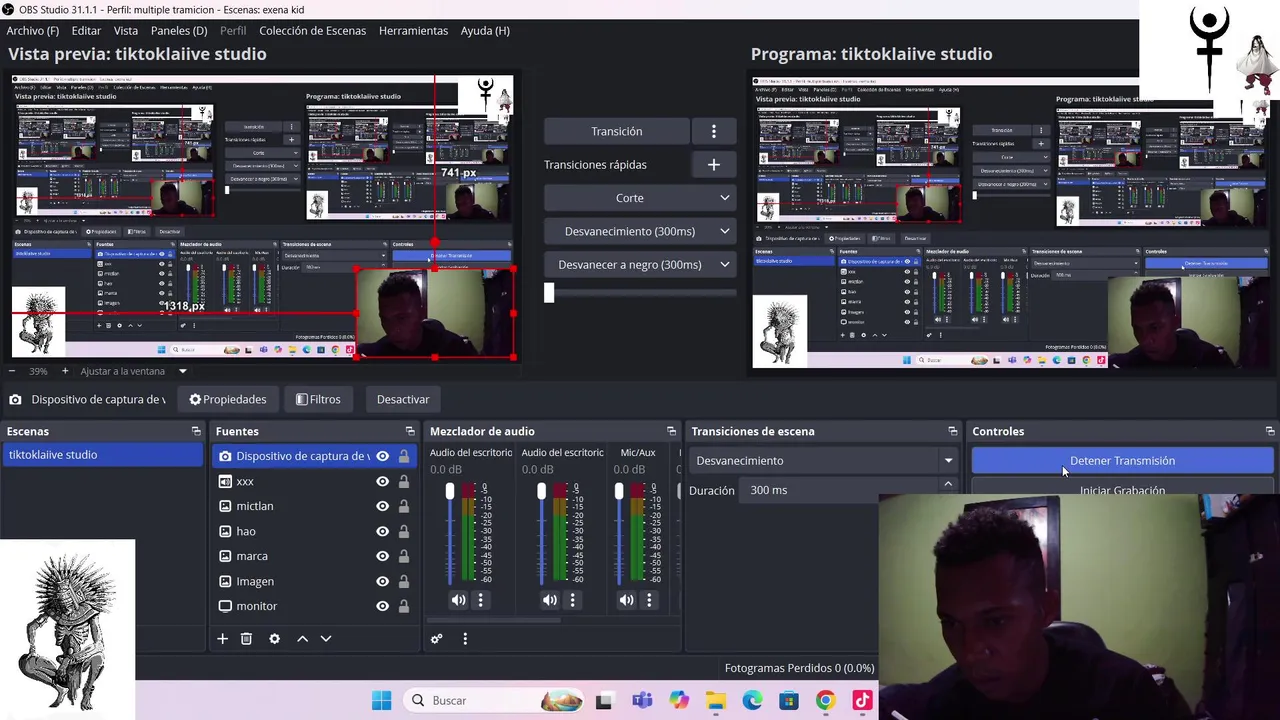Mute second Audio del escritorio channel
The height and width of the screenshot is (720, 1280).
click(x=550, y=600)
